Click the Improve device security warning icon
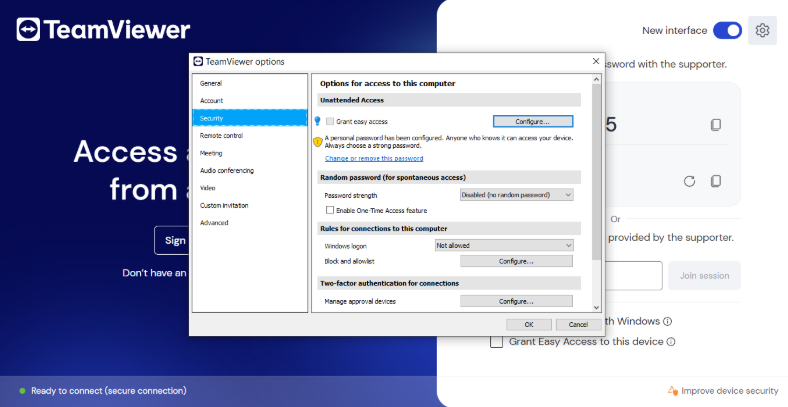 point(672,390)
